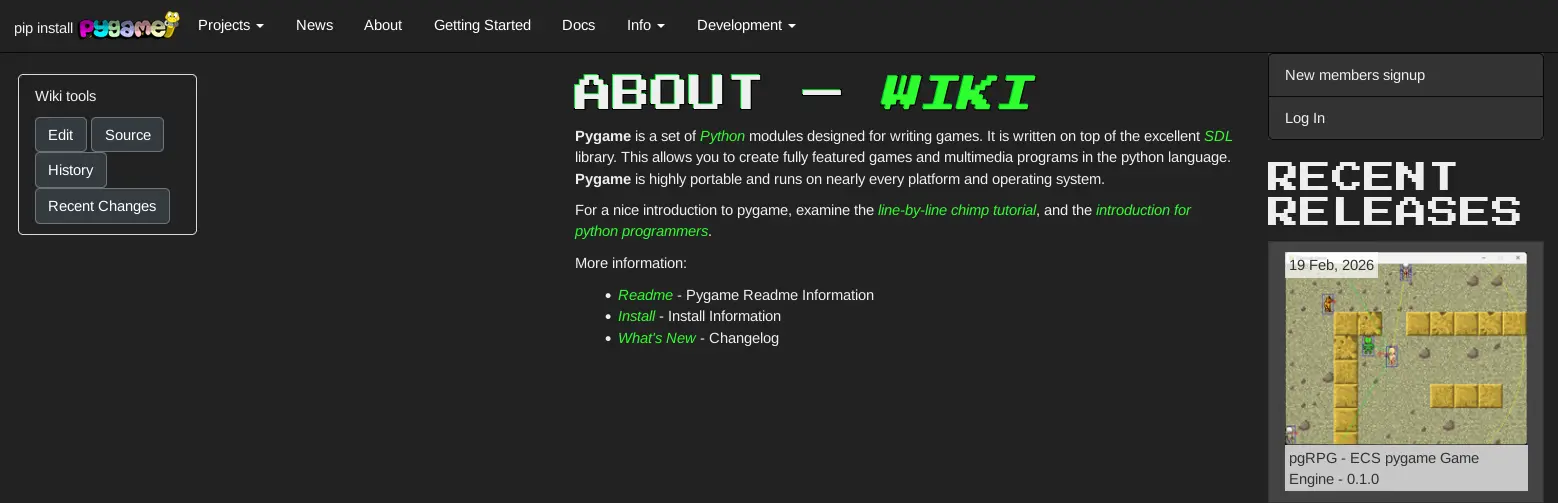Viewport: 1558px width, 503px height.
Task: Navigate to Docs in the navbar
Action: pyautogui.click(x=578, y=25)
